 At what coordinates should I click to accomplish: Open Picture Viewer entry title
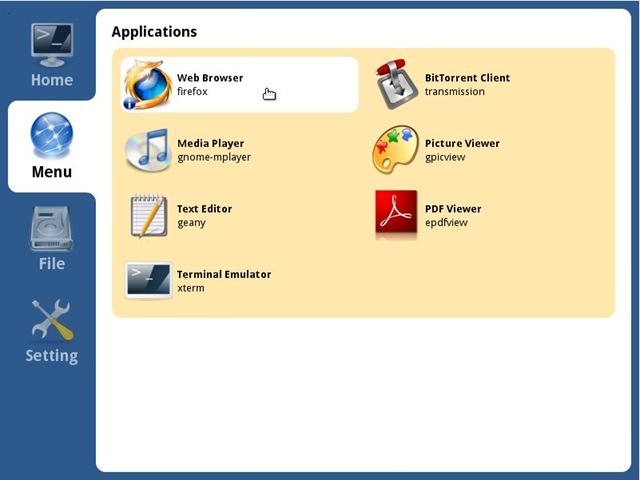point(462,143)
